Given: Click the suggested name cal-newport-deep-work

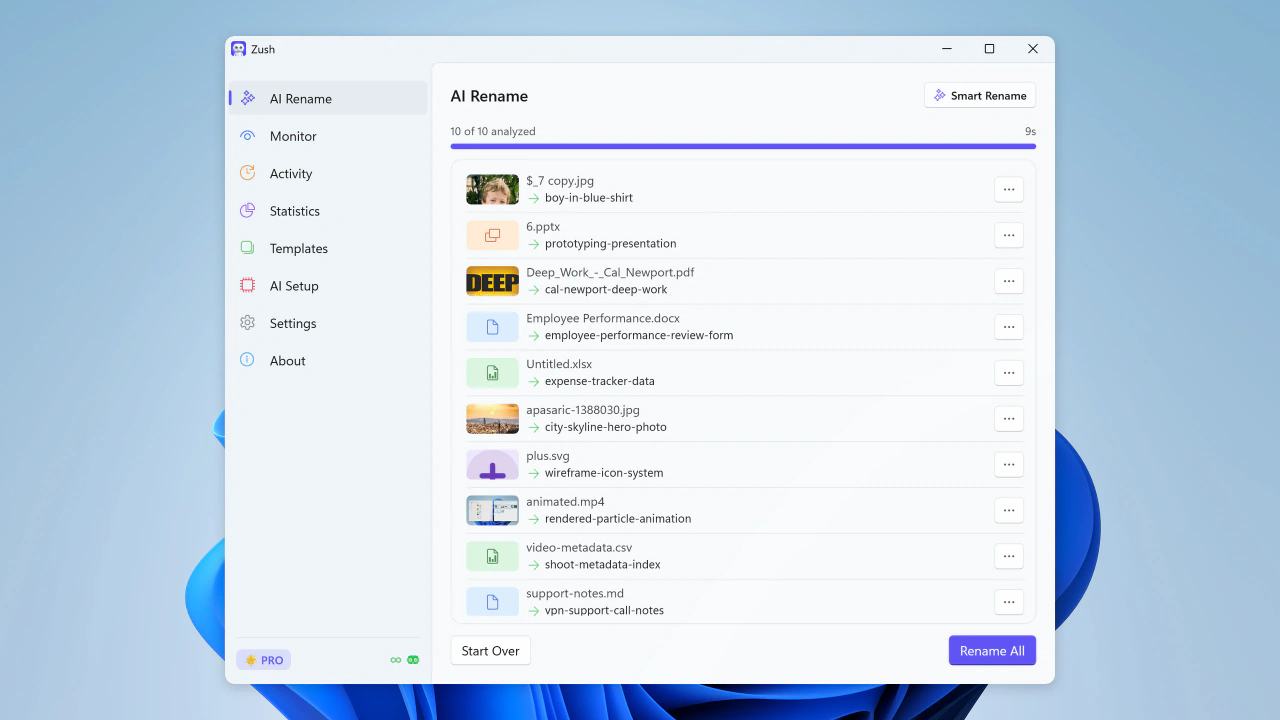Looking at the screenshot, I should tap(606, 290).
